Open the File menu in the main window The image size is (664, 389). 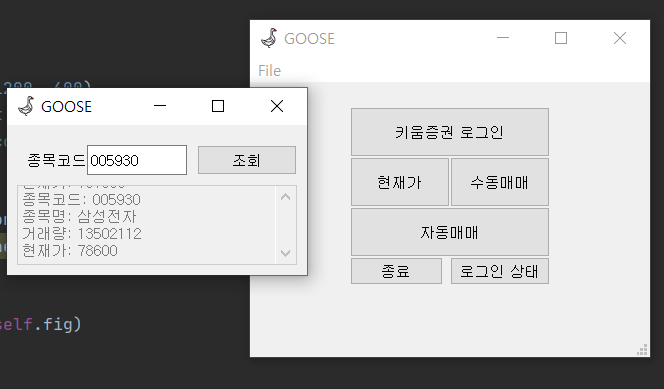pyautogui.click(x=269, y=71)
